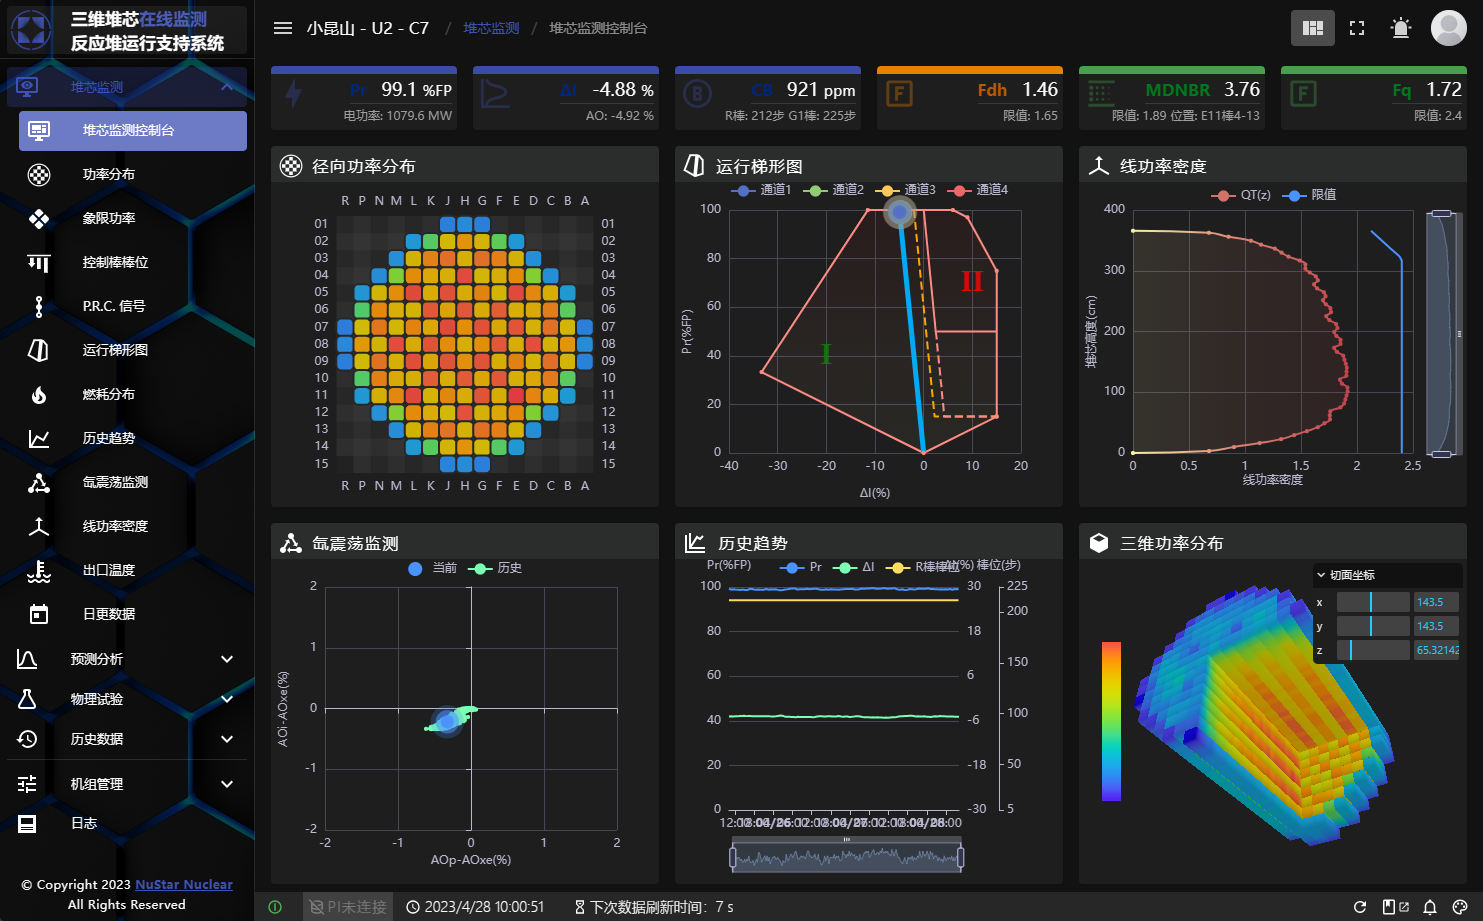Click the alarm light icon
Image resolution: width=1483 pixels, height=921 pixels.
click(x=1401, y=28)
